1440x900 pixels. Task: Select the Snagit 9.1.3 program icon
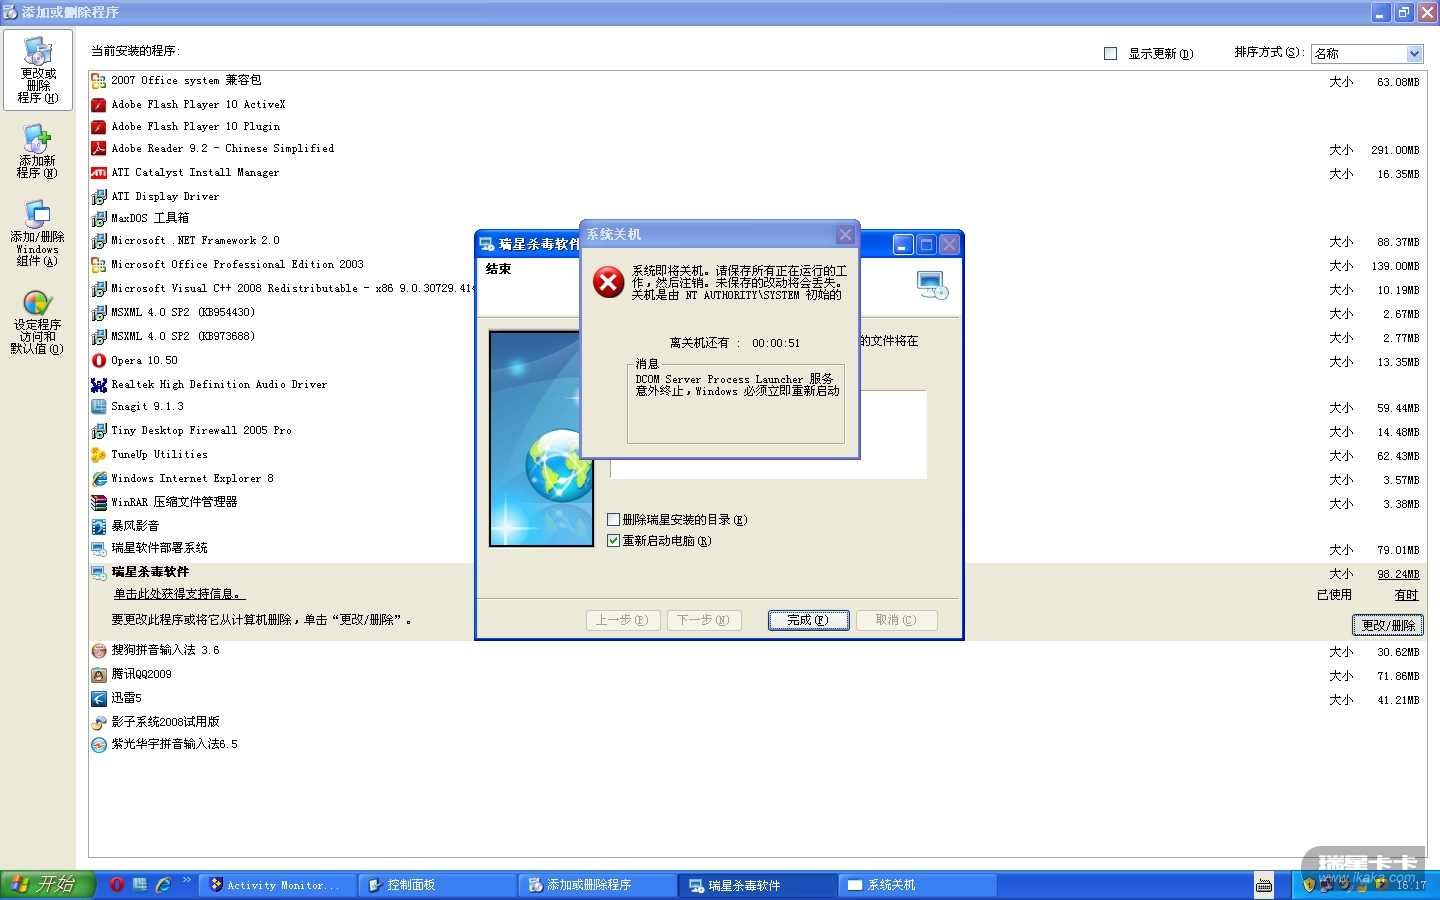tap(99, 407)
